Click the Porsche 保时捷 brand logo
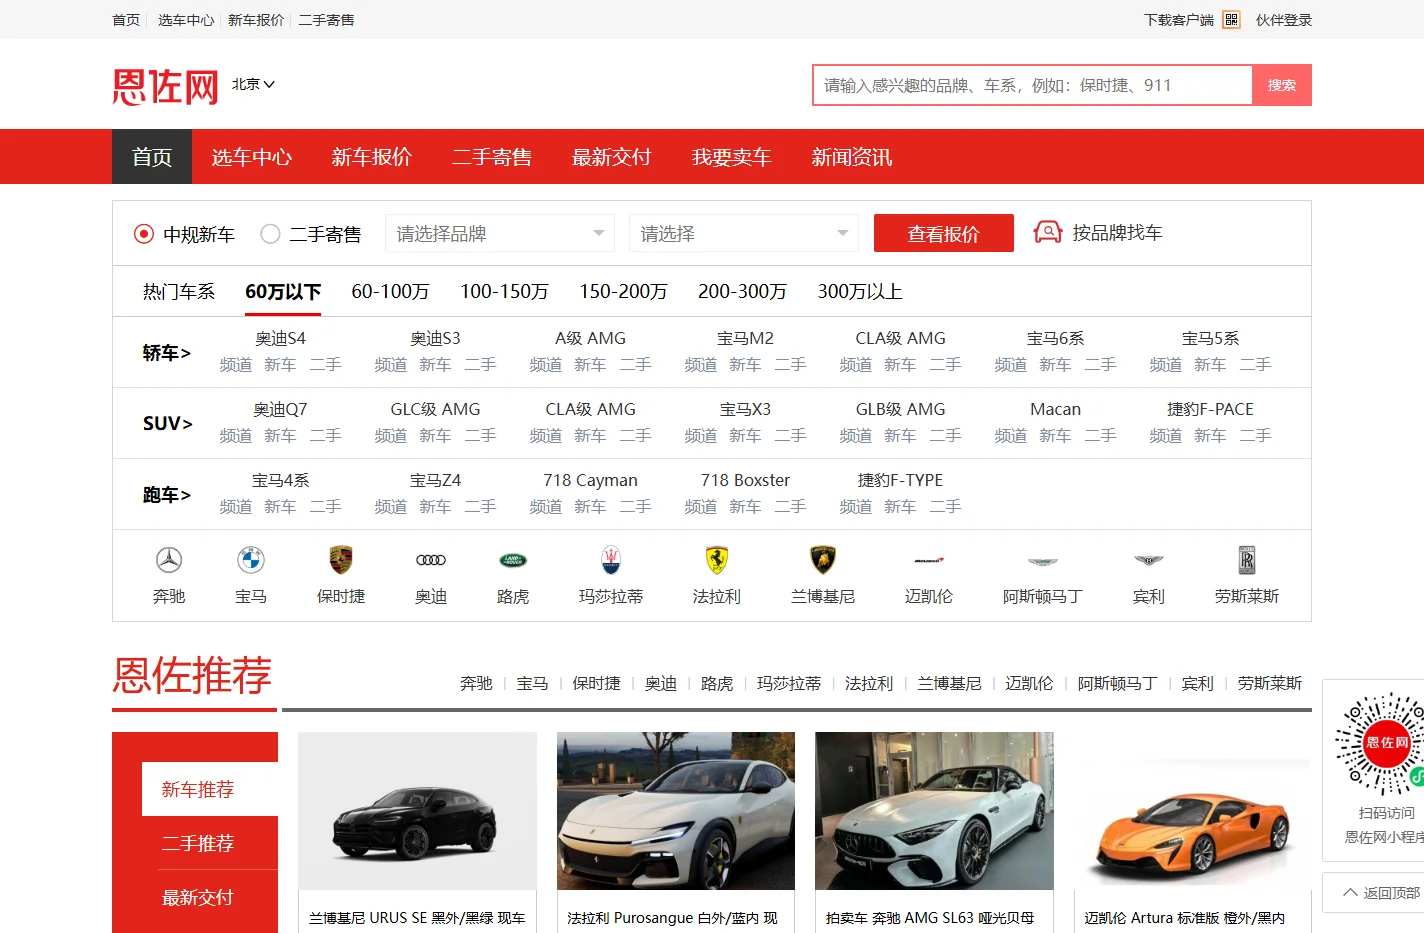The height and width of the screenshot is (933, 1424). [341, 560]
